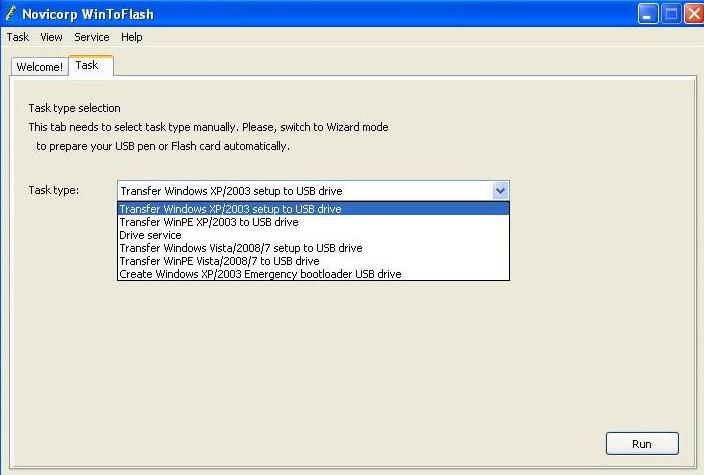Switch to the Welcome! tab

tap(40, 67)
